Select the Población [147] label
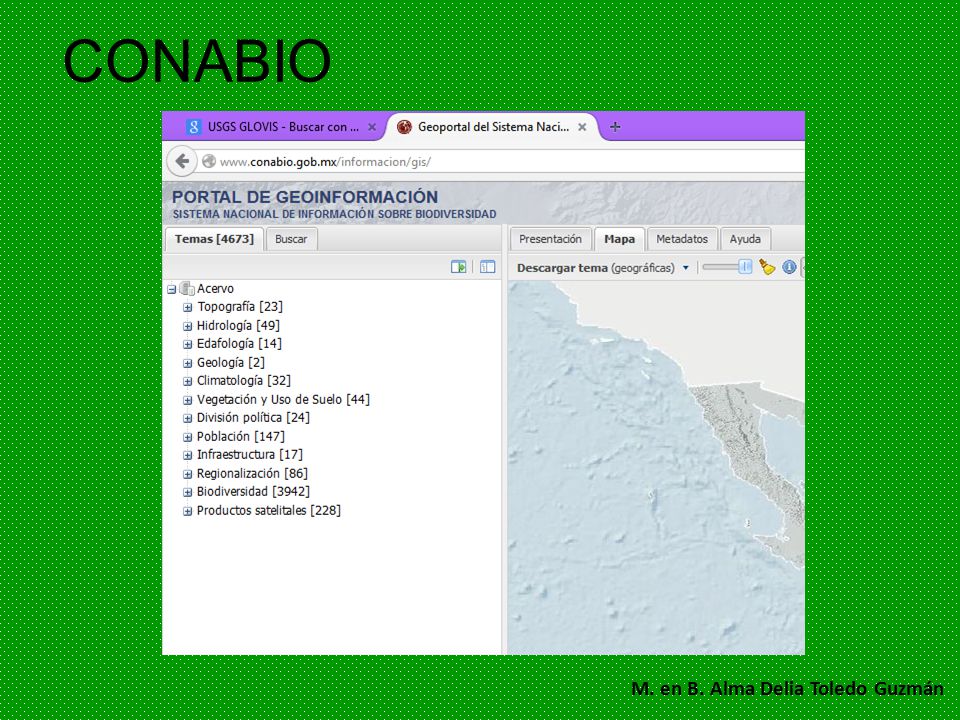Image resolution: width=960 pixels, height=720 pixels. [241, 437]
